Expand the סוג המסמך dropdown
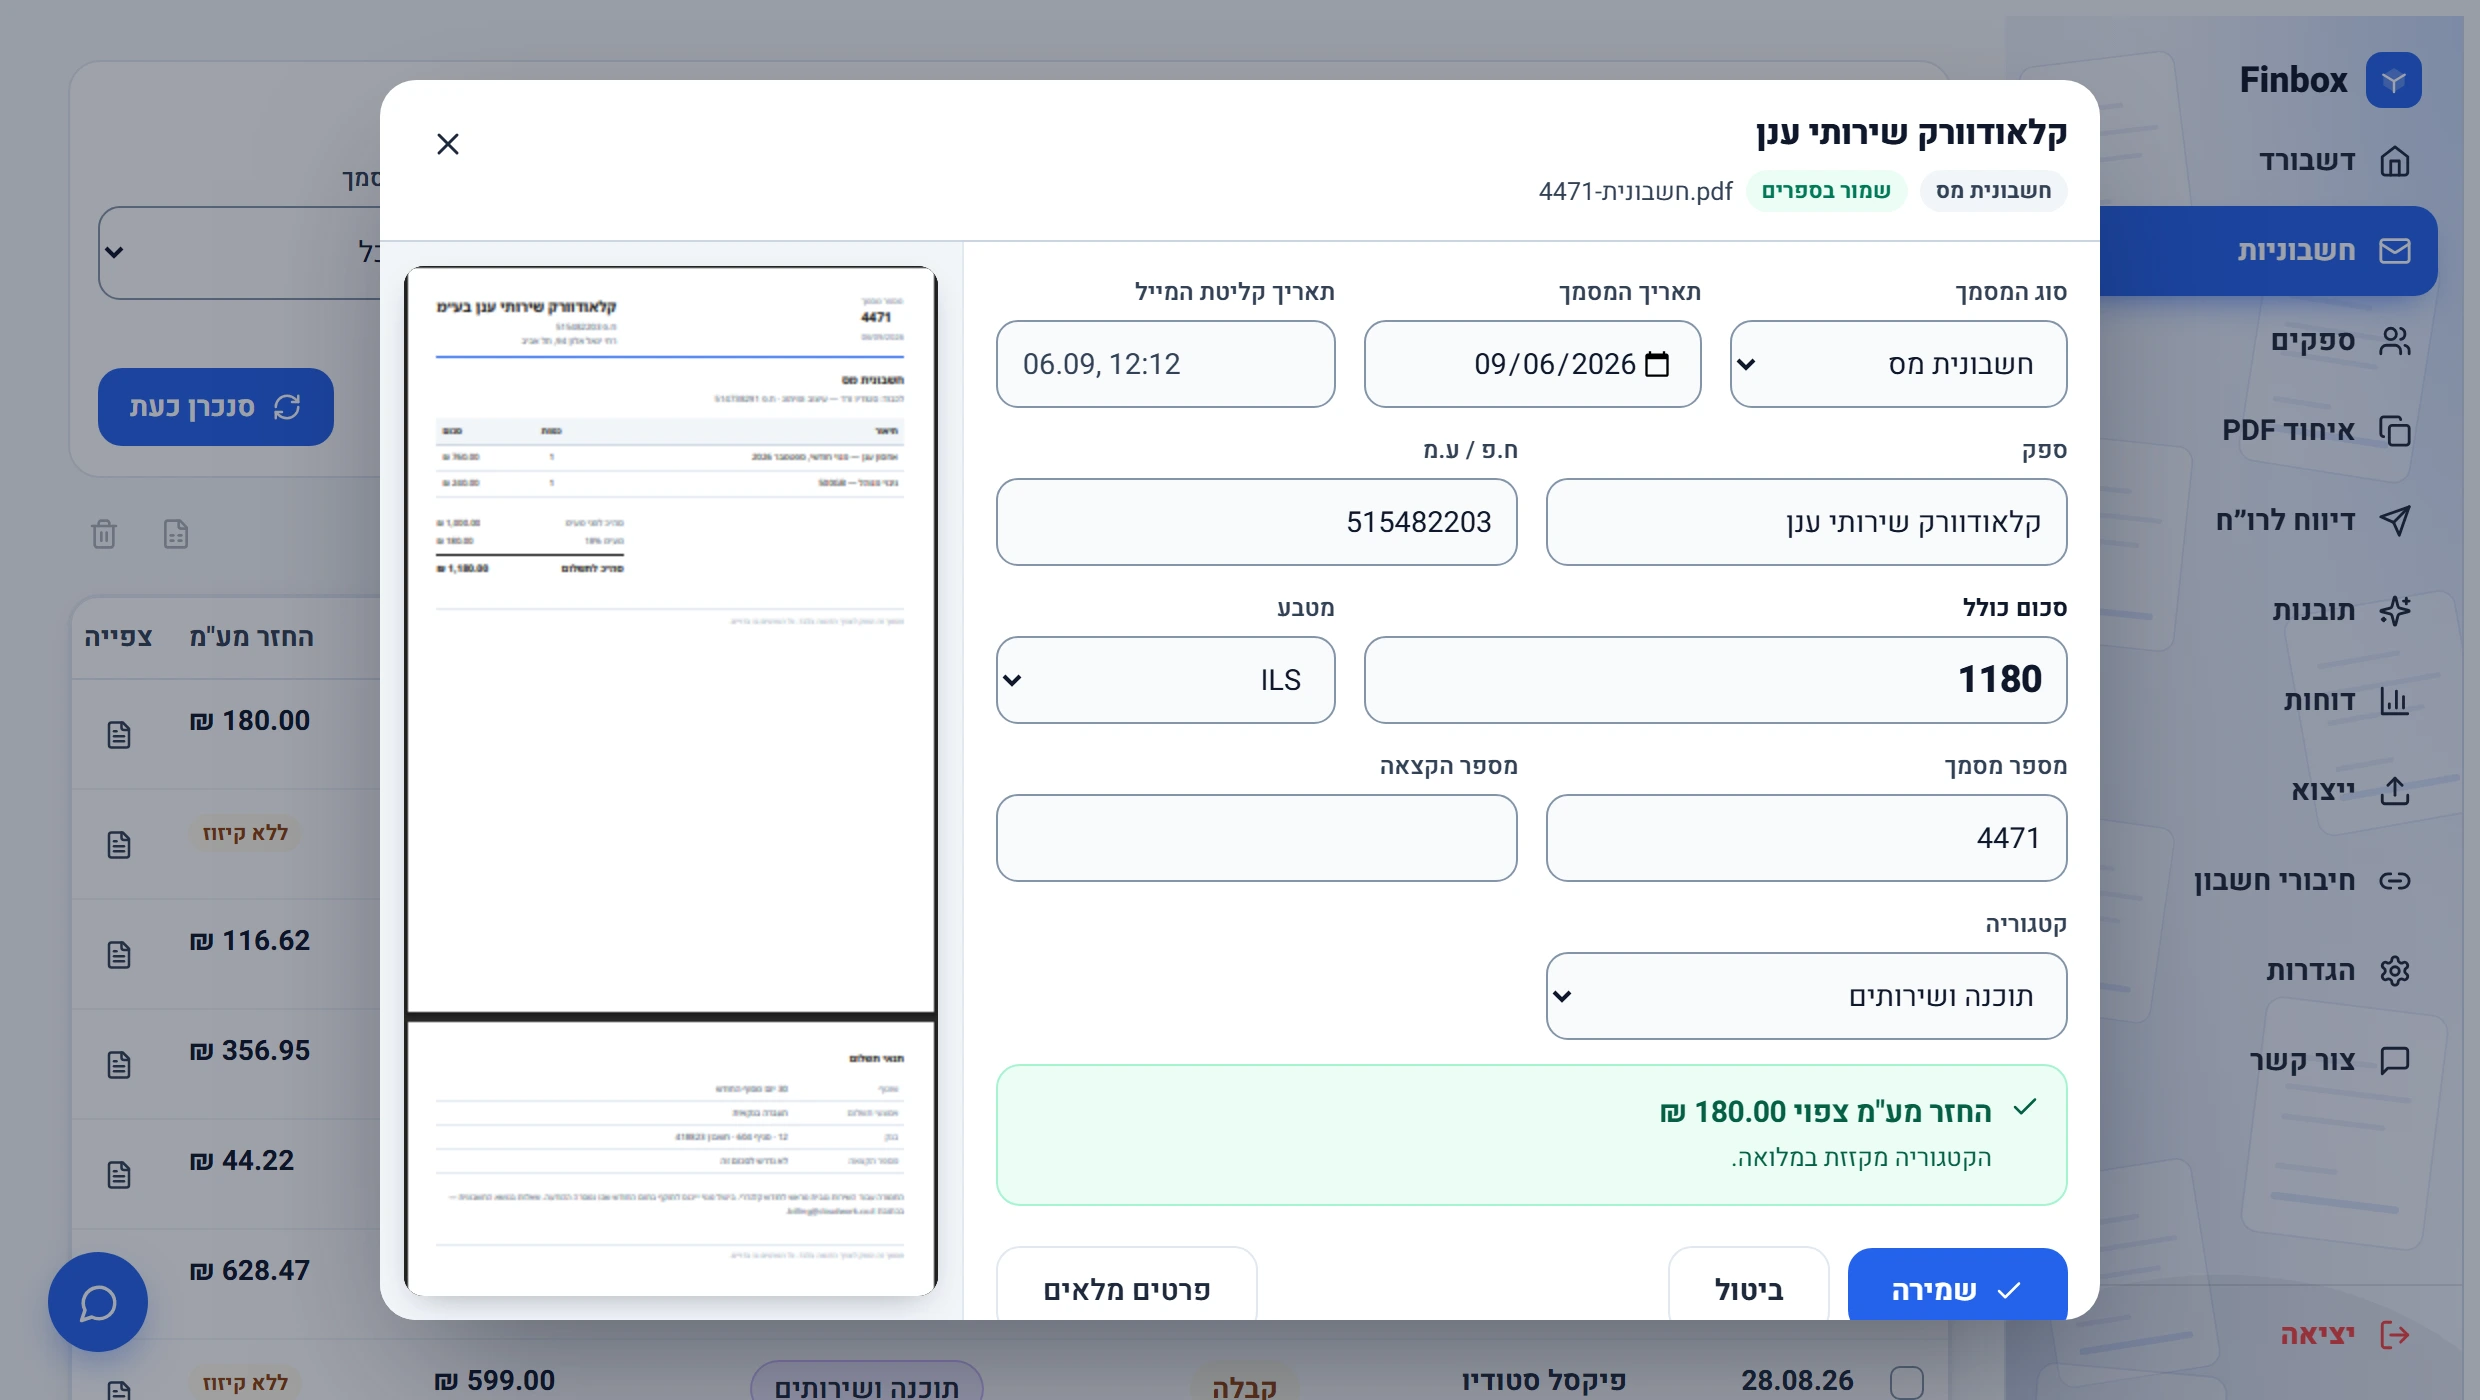Screen dimensions: 2480x1400 point(1898,364)
